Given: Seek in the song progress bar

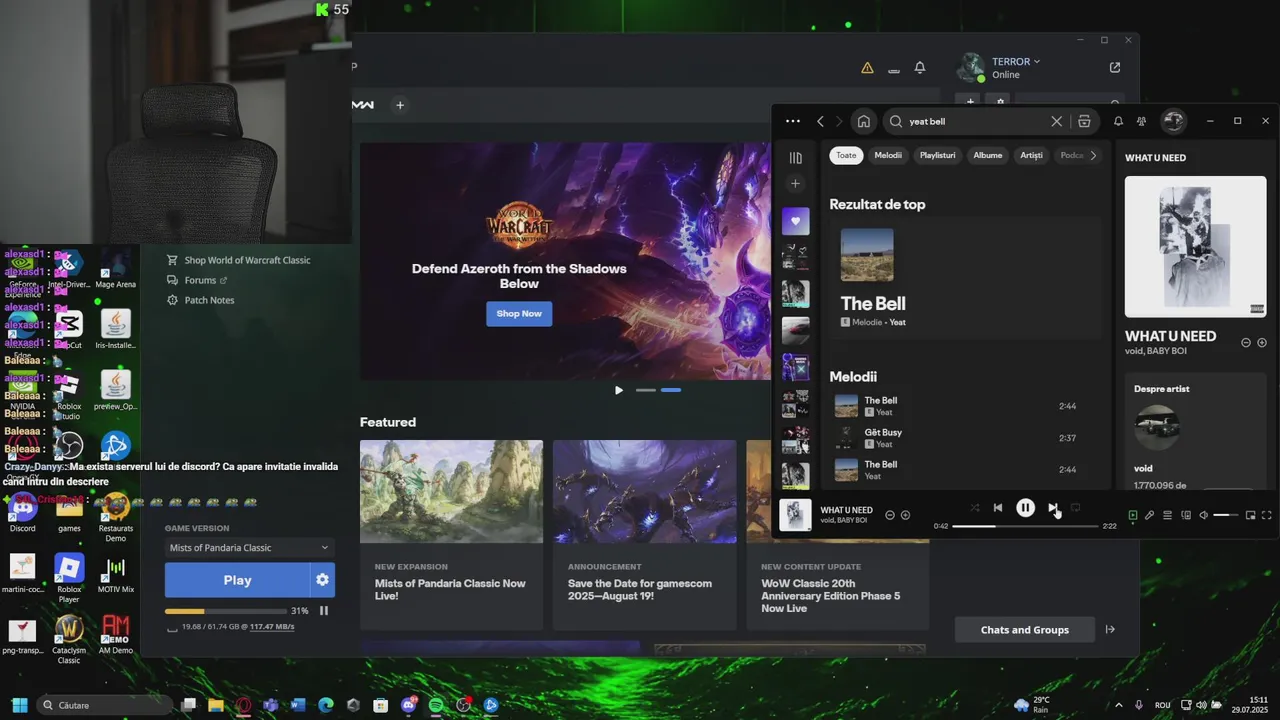Looking at the screenshot, I should [x=1024, y=526].
